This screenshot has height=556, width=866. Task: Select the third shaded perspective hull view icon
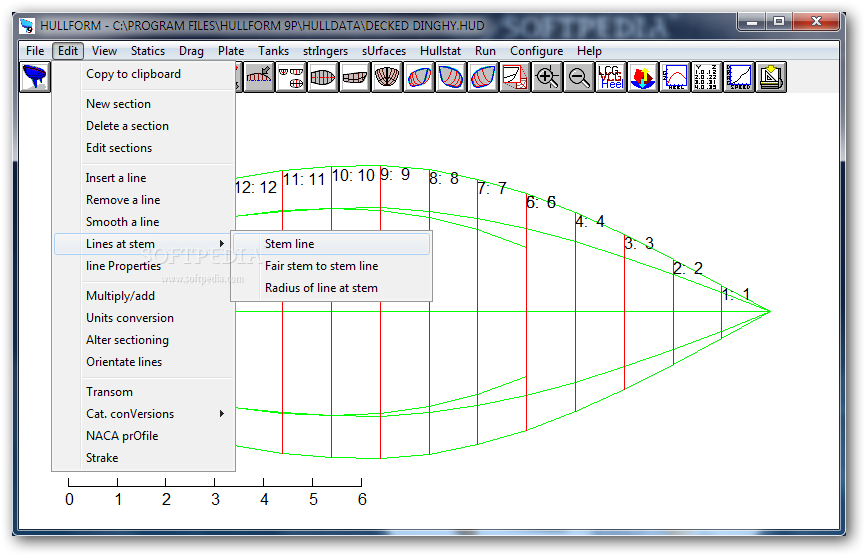pos(483,77)
